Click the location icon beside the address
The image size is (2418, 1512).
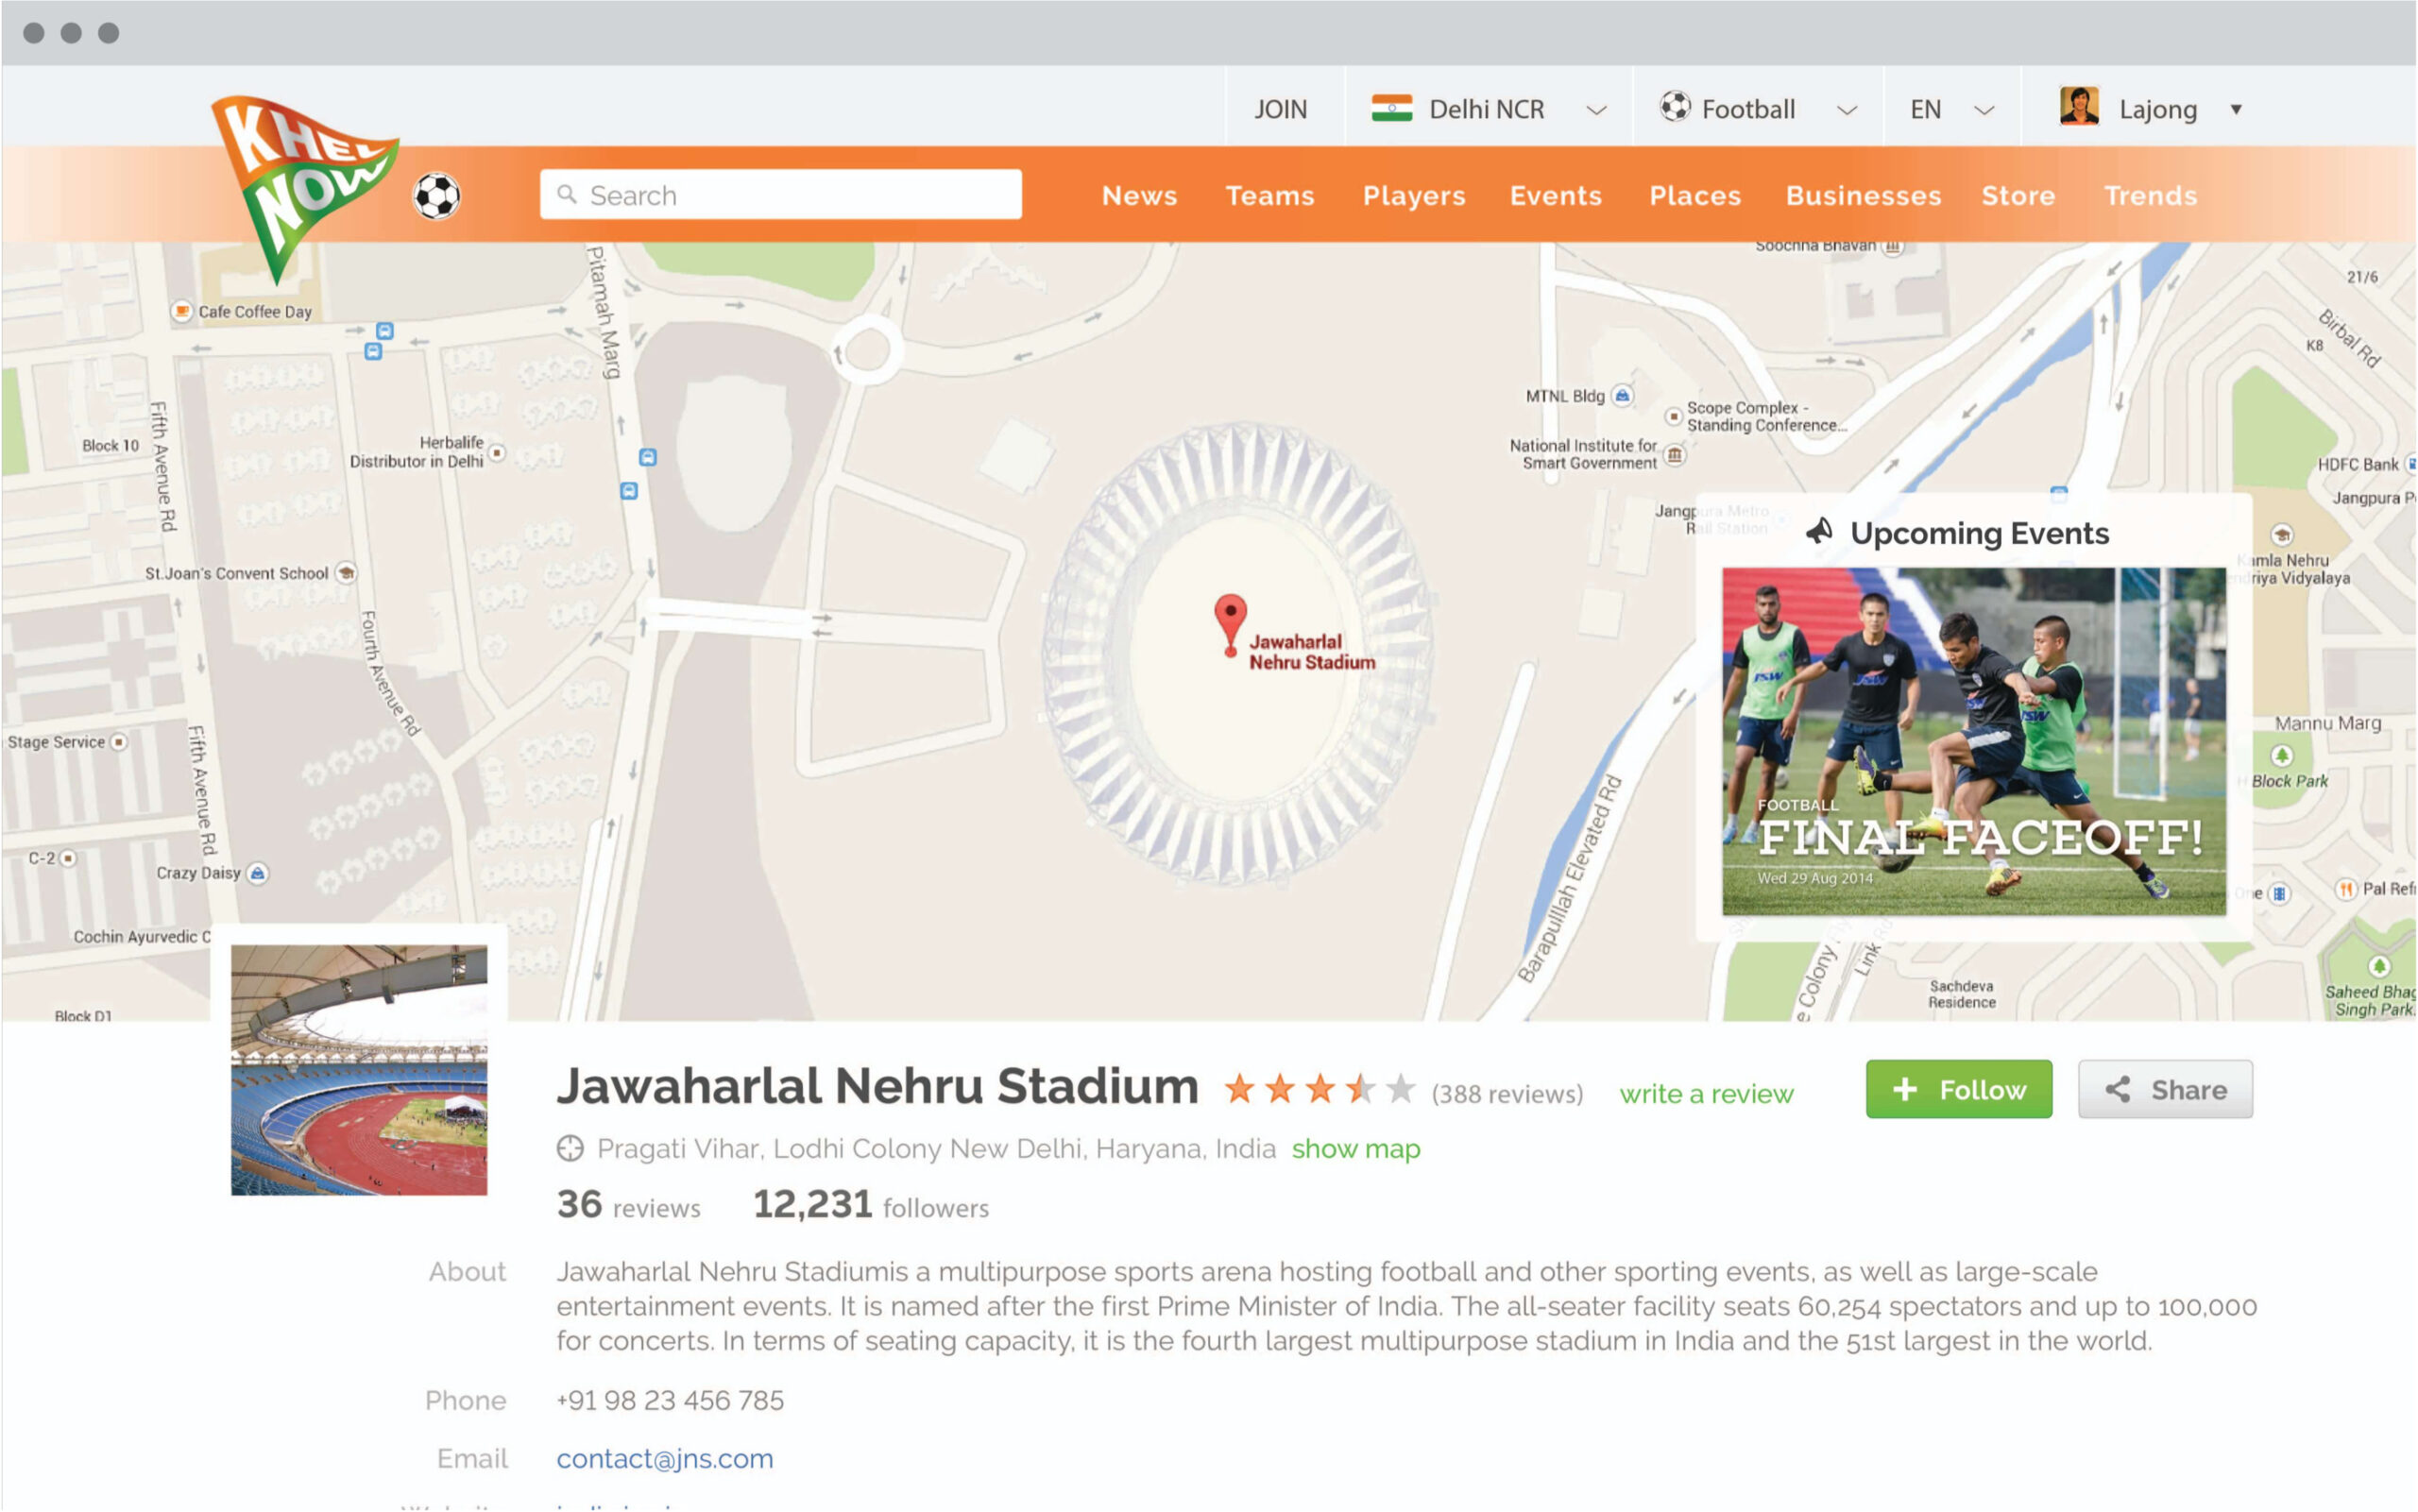(570, 1148)
